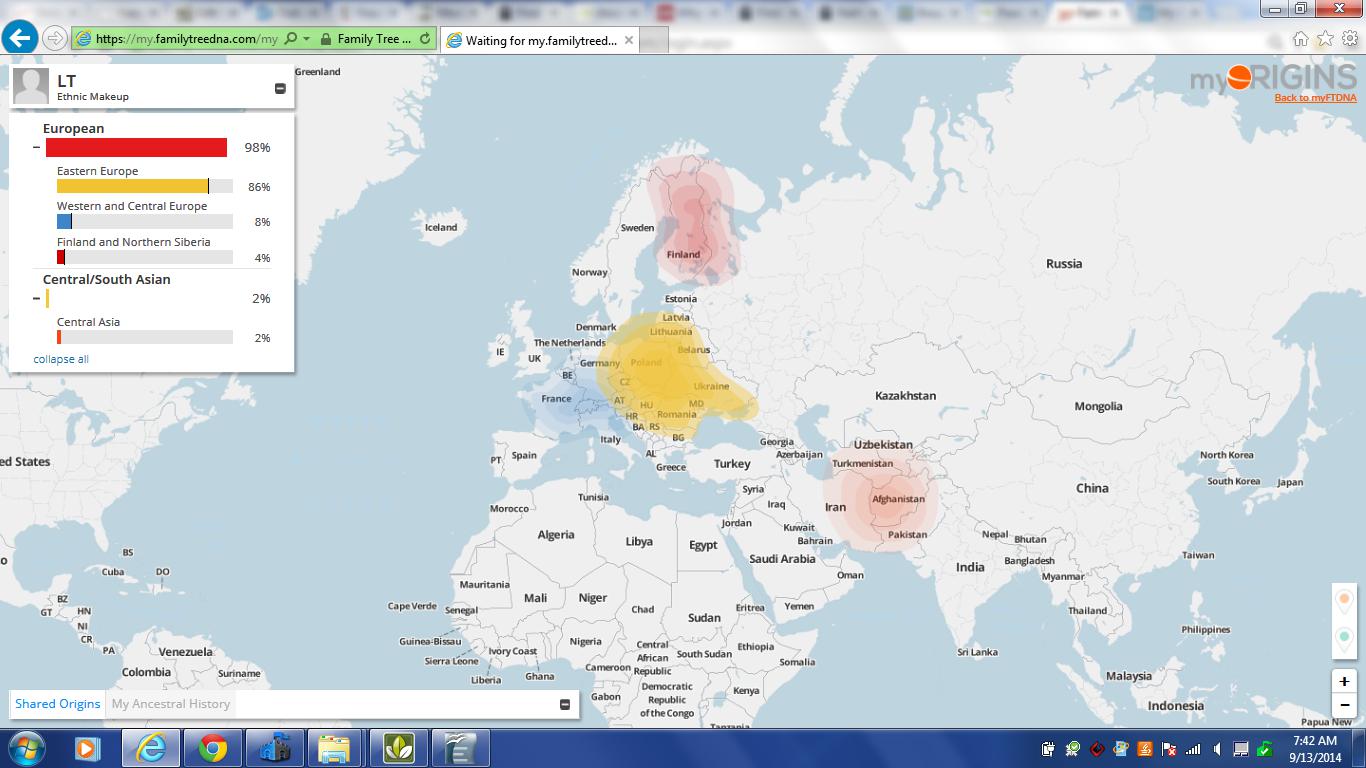The height and width of the screenshot is (768, 1366).
Task: Click the Java orange tray icon
Action: click(1145, 748)
